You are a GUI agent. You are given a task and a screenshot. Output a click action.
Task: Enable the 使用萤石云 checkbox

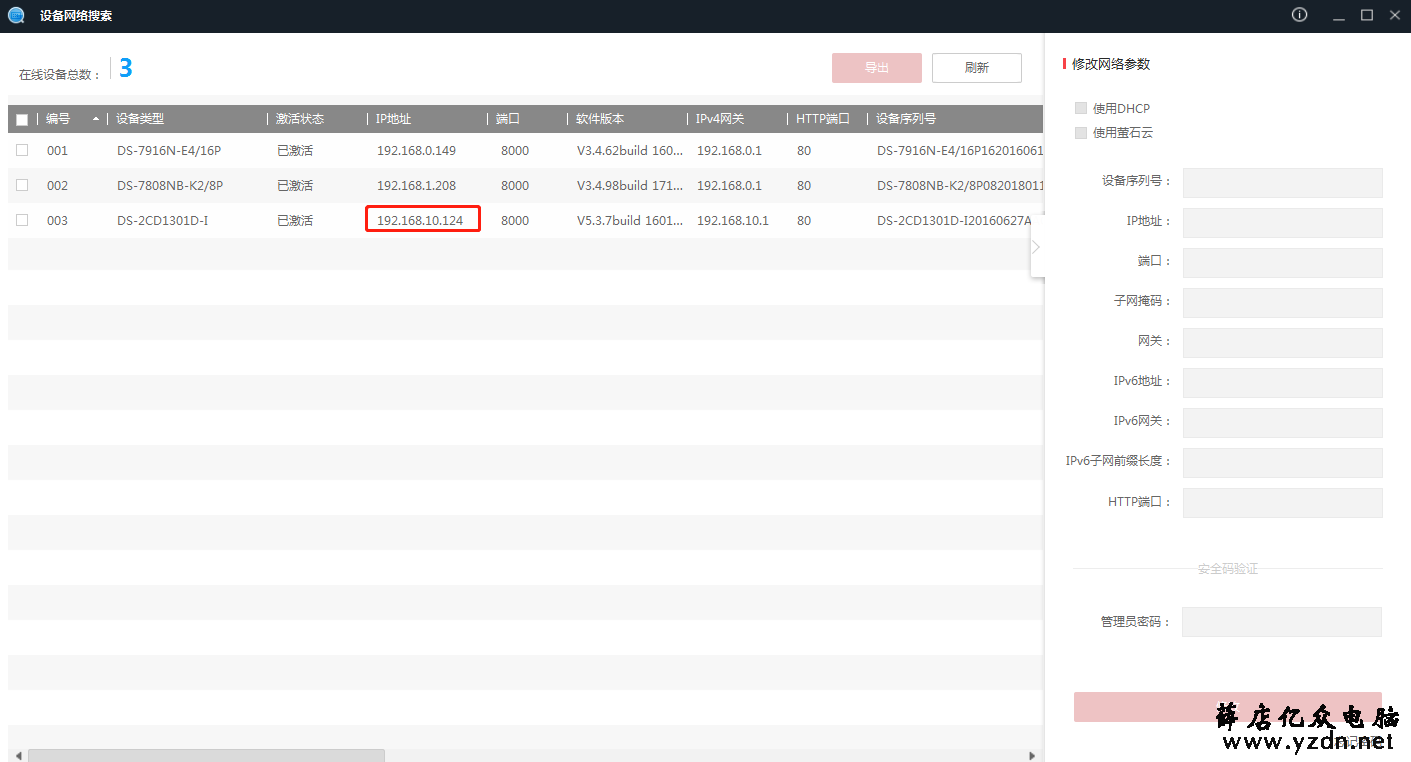point(1080,132)
